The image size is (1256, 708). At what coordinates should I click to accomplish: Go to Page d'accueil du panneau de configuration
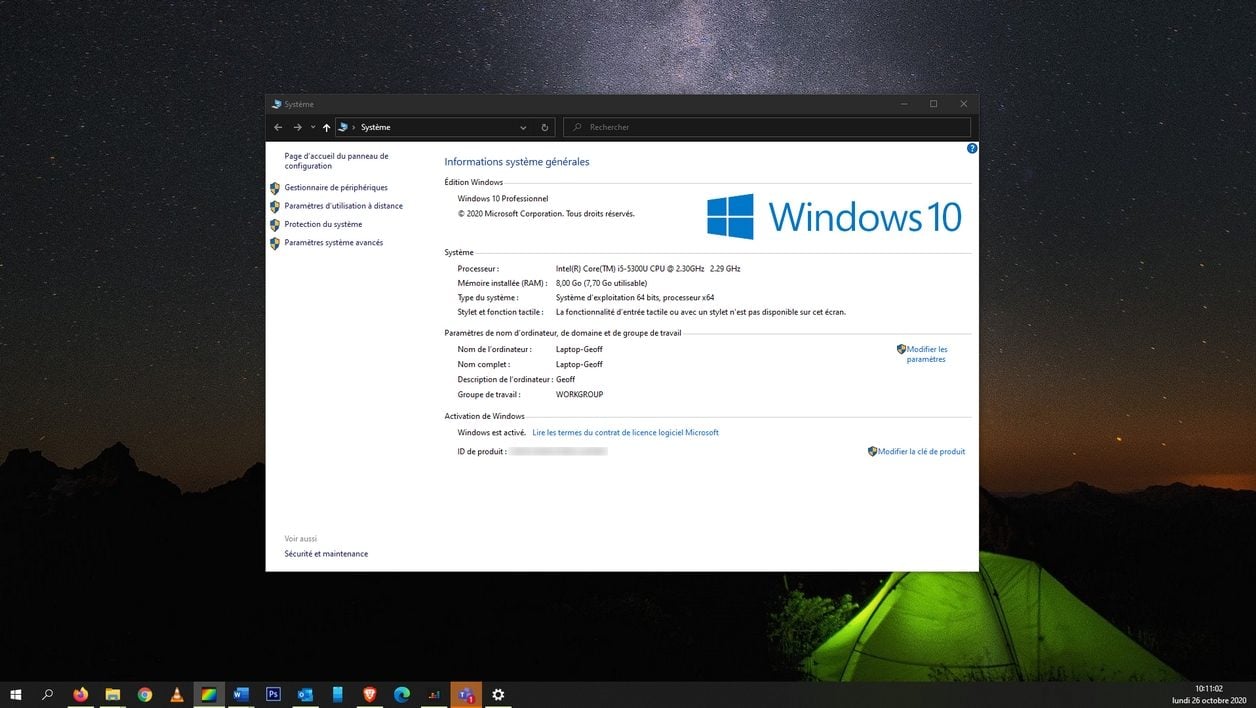pos(336,161)
